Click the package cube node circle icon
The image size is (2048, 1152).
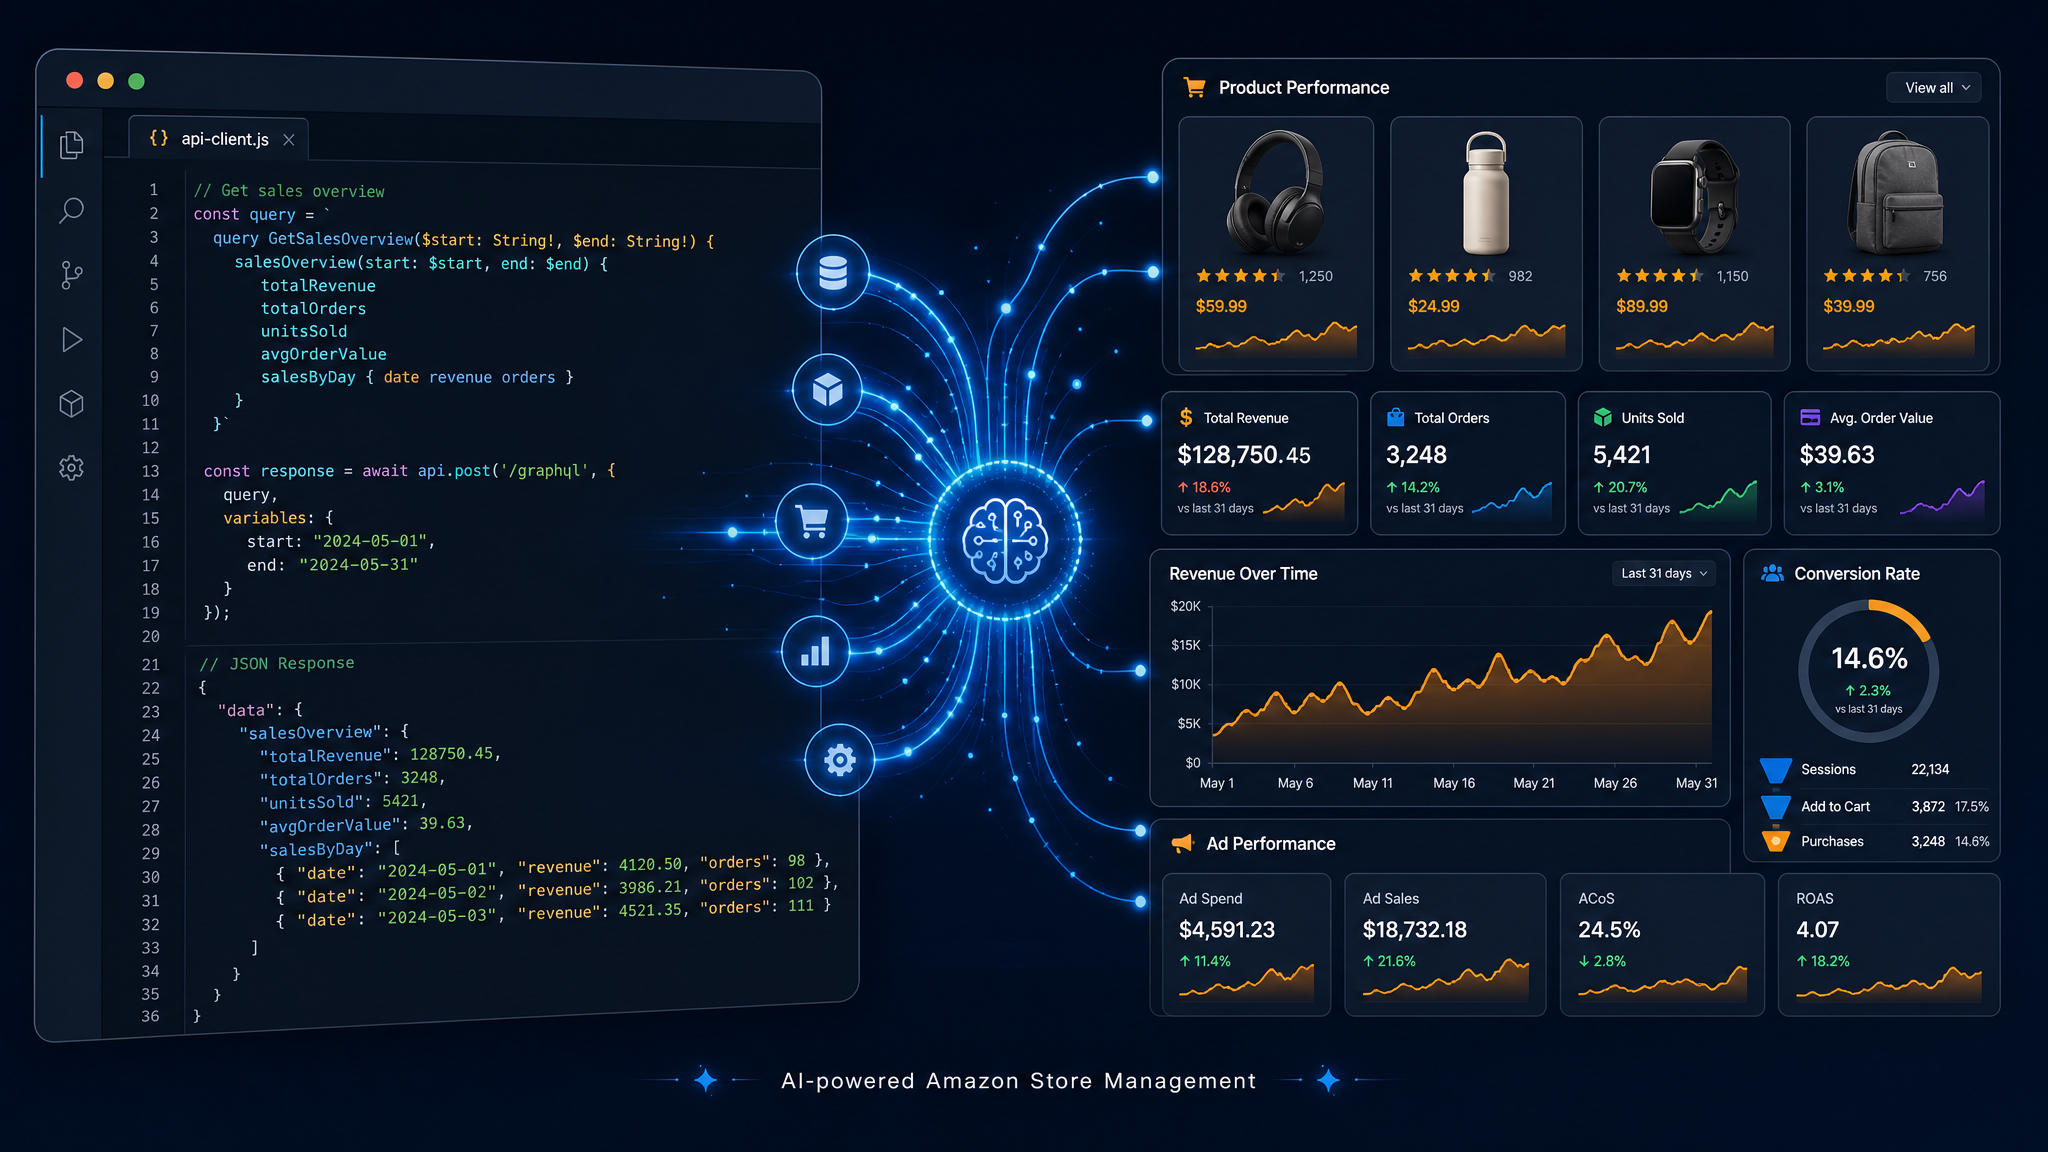[828, 390]
